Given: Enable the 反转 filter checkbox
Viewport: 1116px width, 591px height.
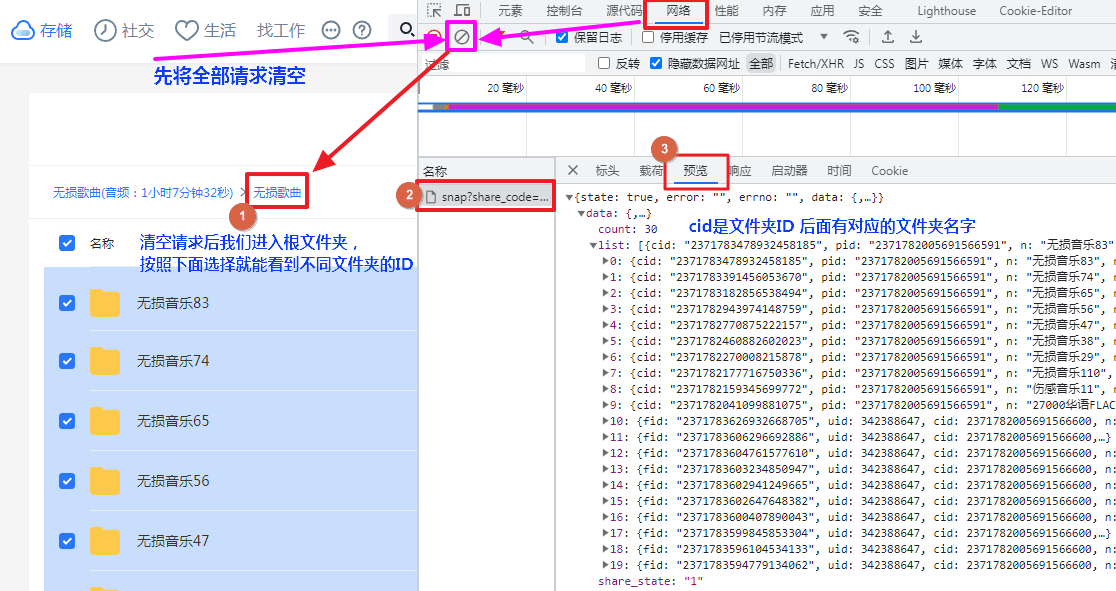Looking at the screenshot, I should pos(603,63).
